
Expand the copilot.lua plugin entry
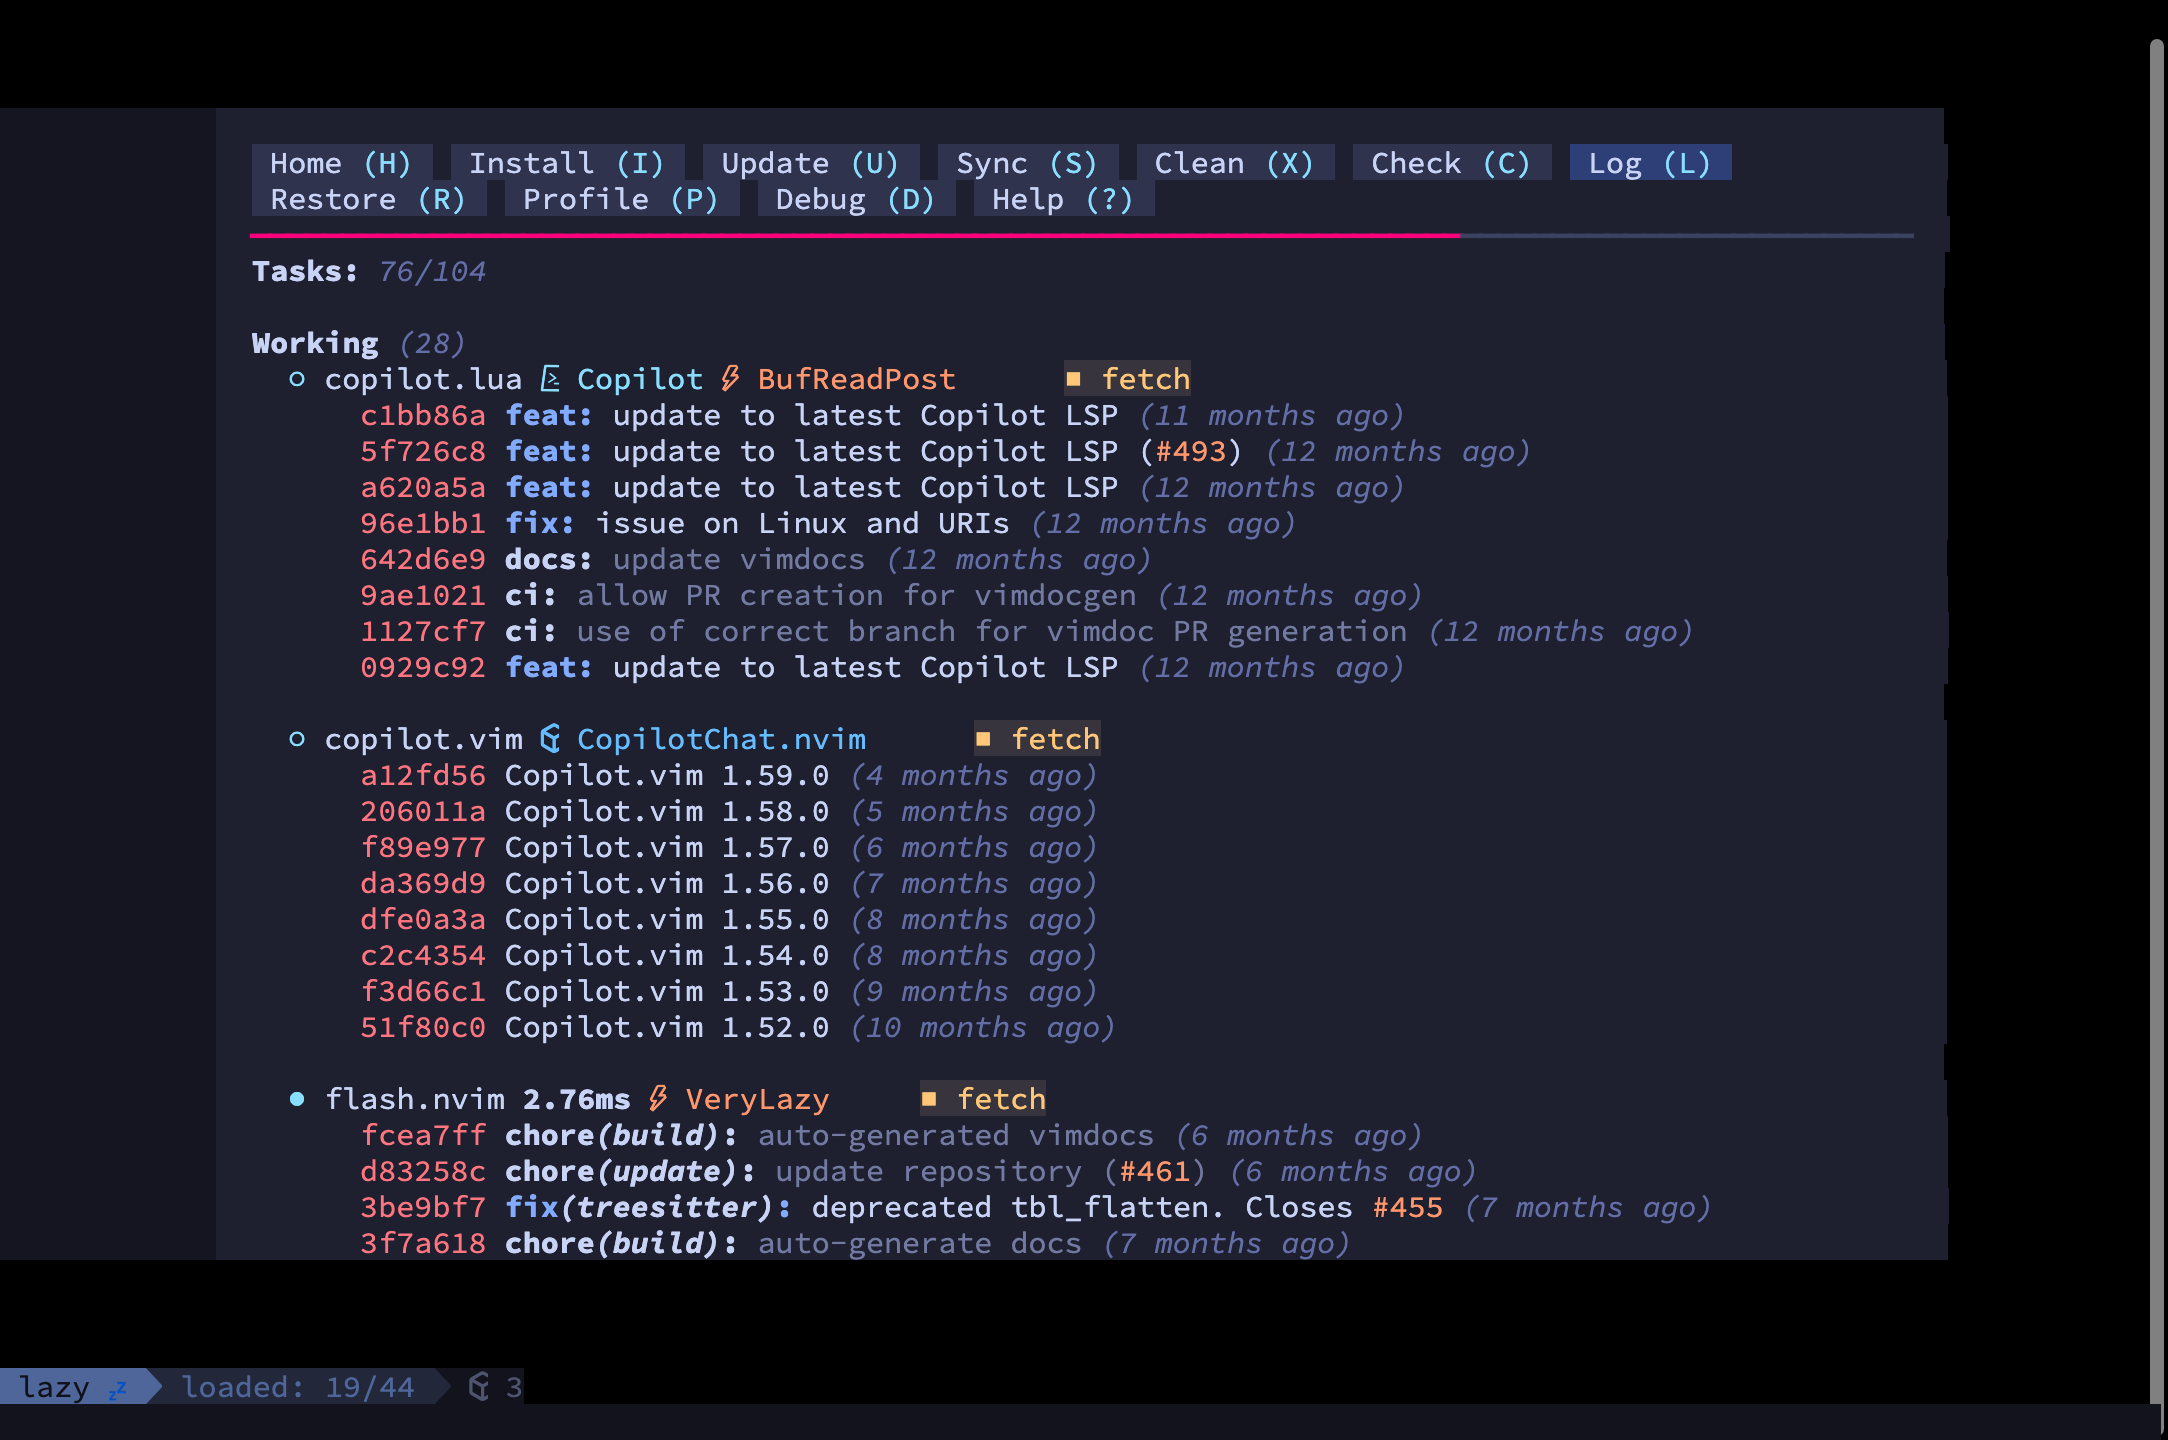pyautogui.click(x=423, y=379)
